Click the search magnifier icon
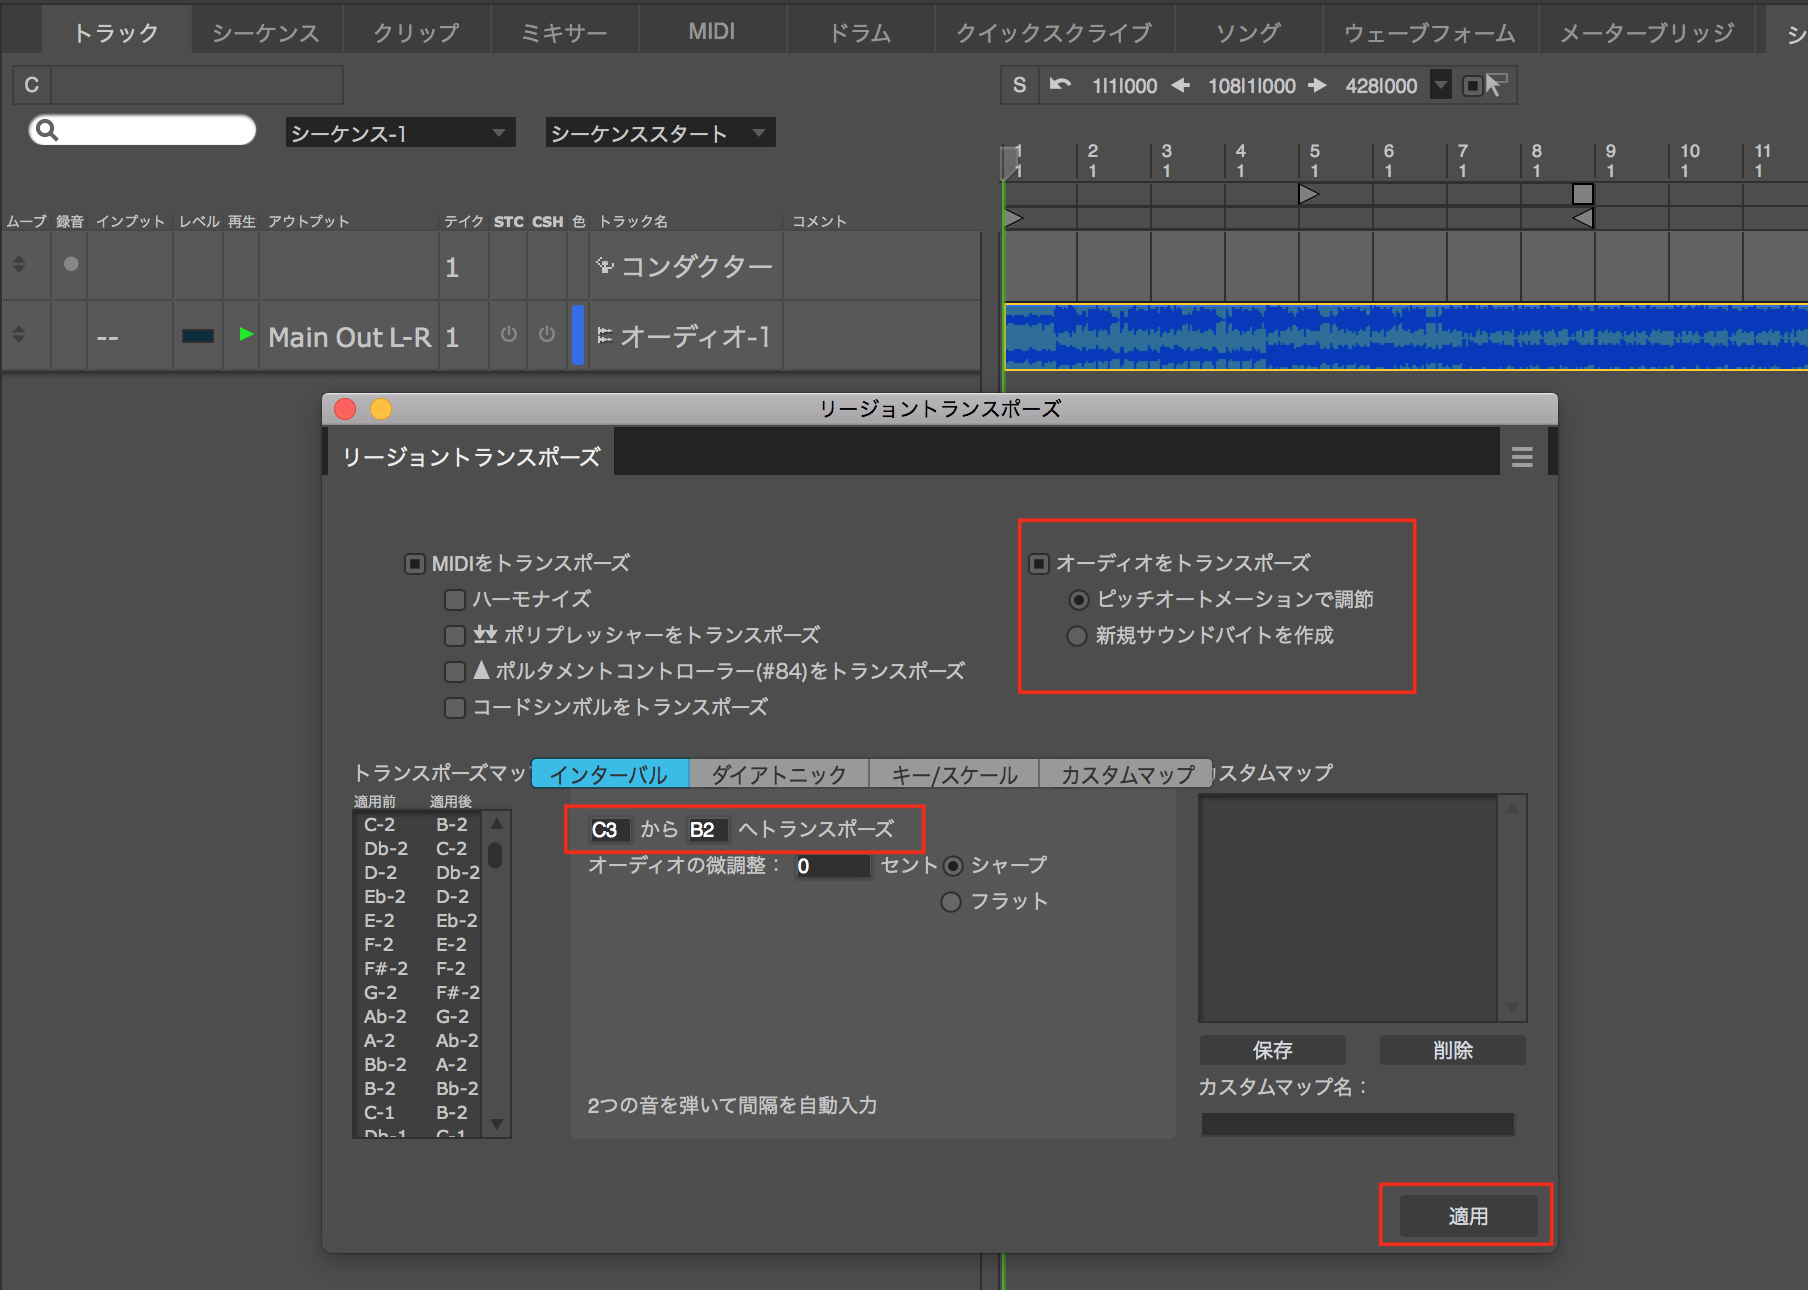The width and height of the screenshot is (1808, 1290). click(47, 130)
